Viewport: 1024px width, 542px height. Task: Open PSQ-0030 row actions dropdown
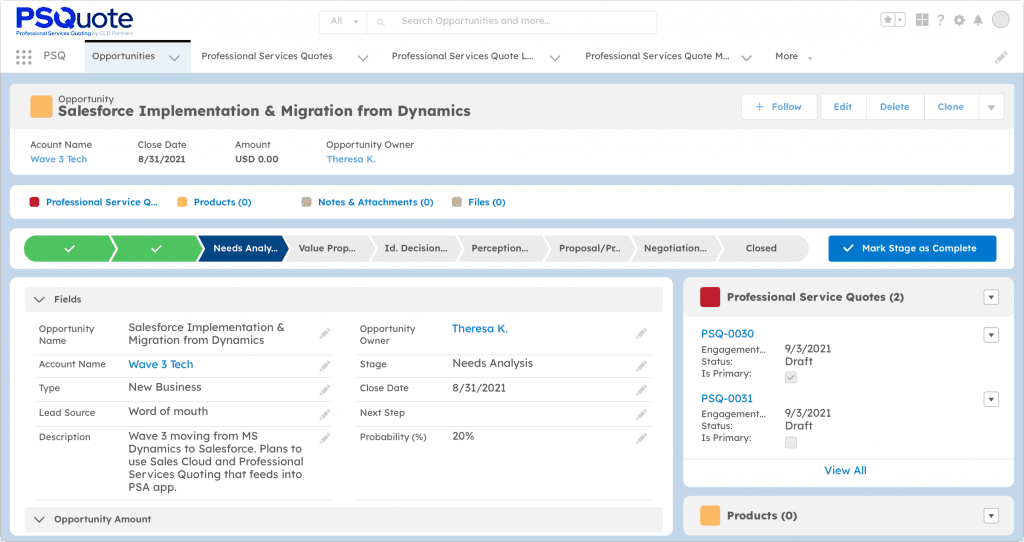click(991, 335)
